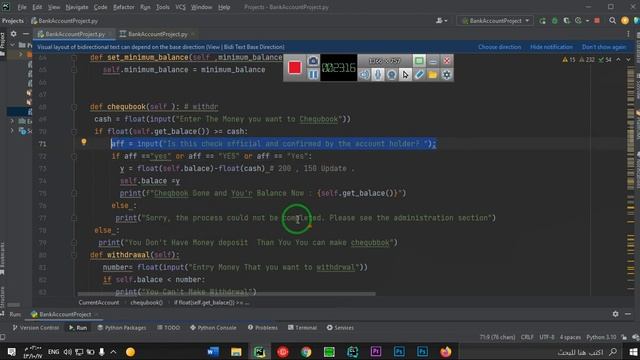Toggle microphone capture in the recorder toolbar

pyautogui.click(x=378, y=75)
